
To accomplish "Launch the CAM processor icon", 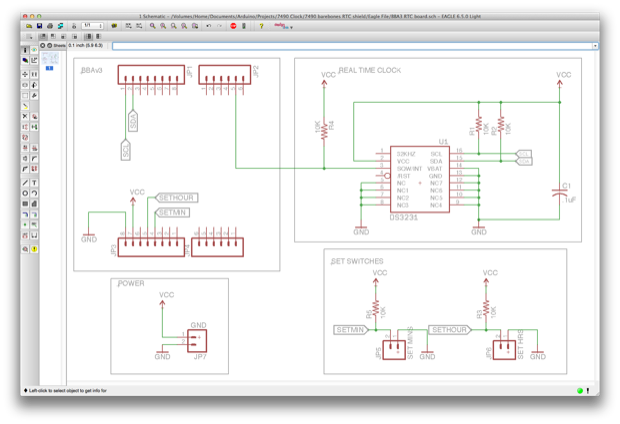I will click(x=60, y=26).
